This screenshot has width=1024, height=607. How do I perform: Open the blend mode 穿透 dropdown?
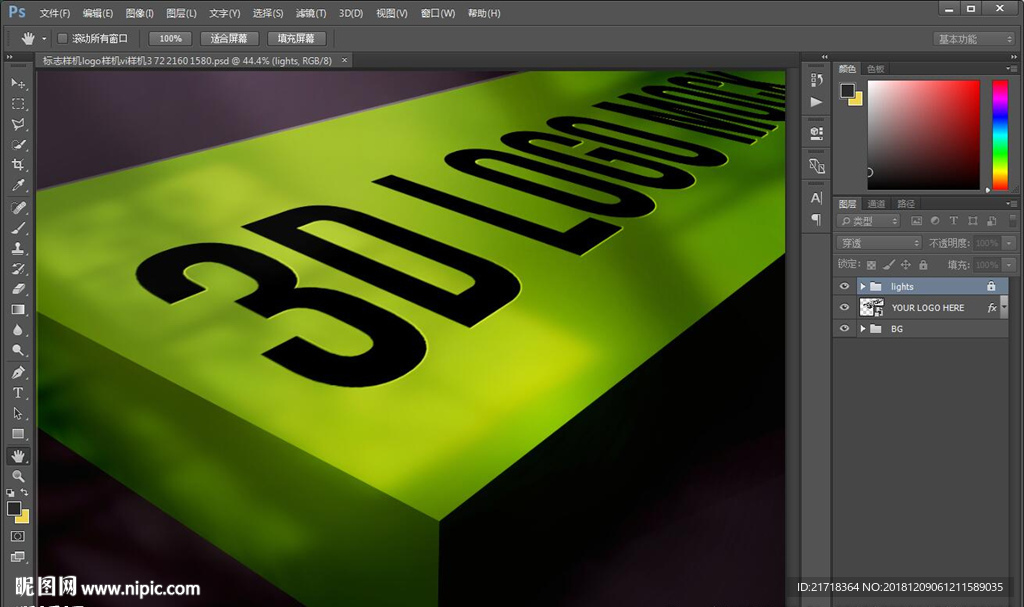point(878,243)
